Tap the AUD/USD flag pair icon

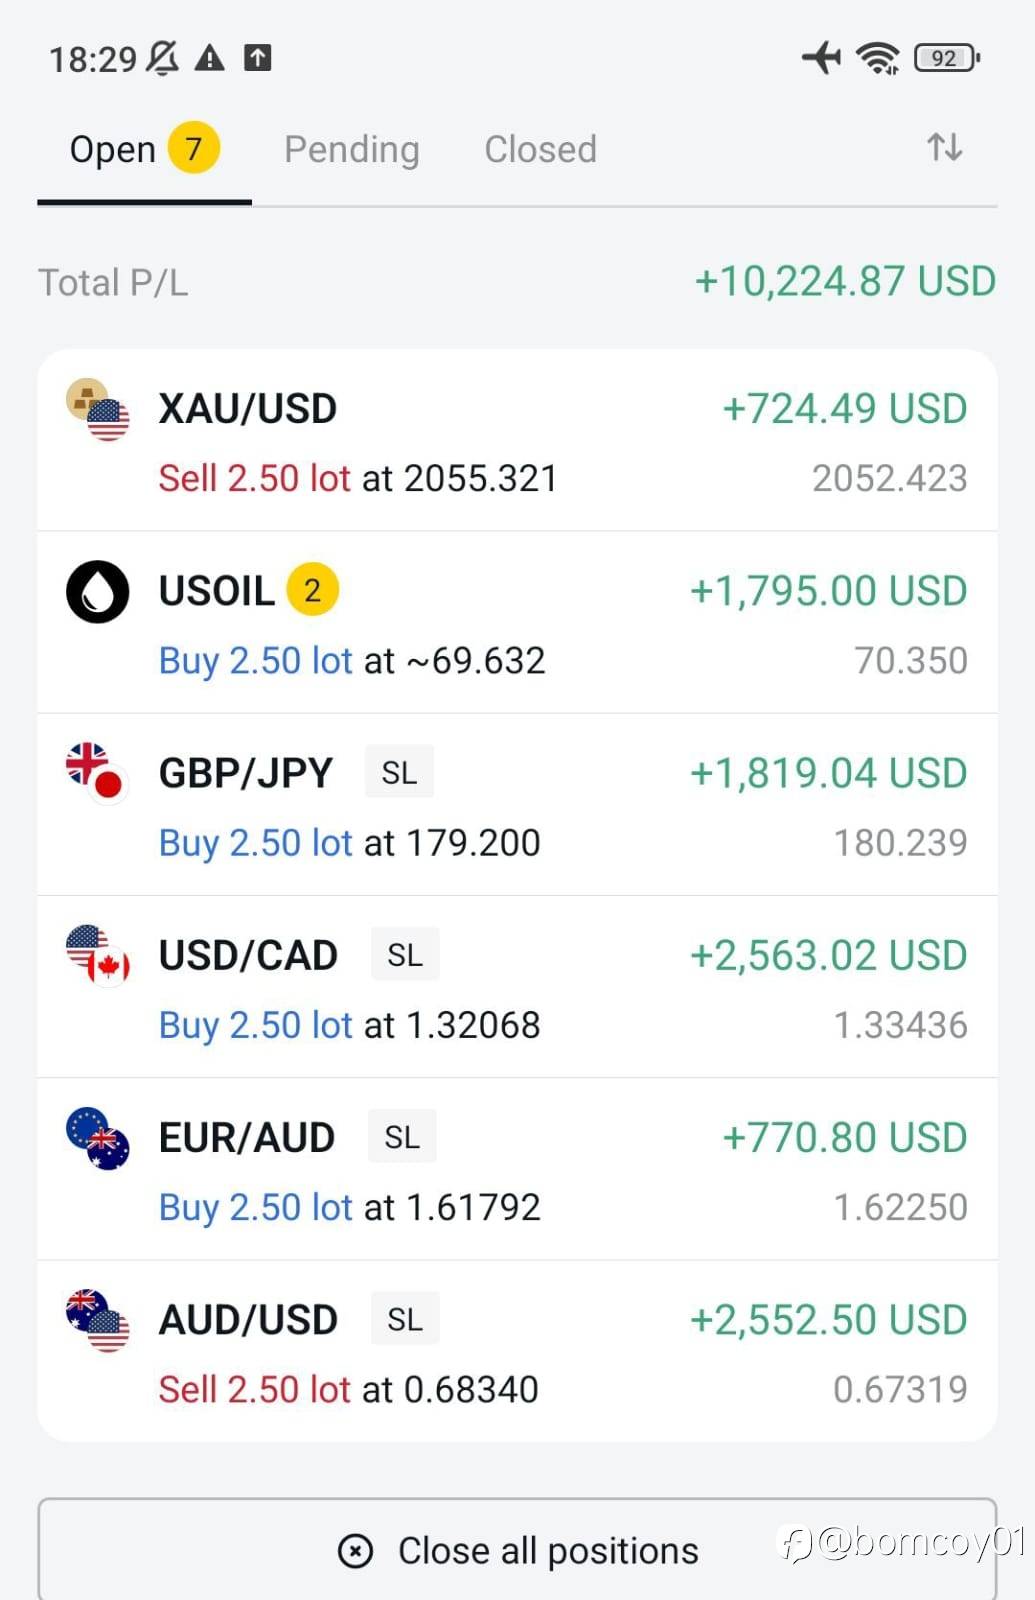pyautogui.click(x=97, y=1320)
